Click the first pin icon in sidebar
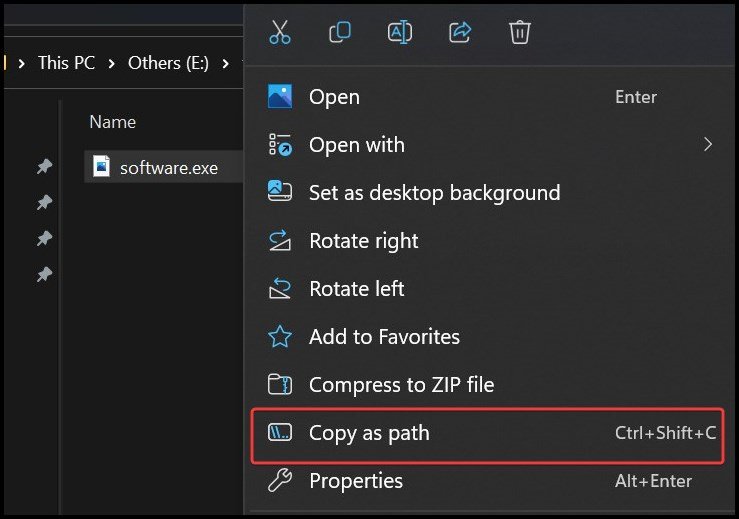Image resolution: width=739 pixels, height=519 pixels. coord(44,167)
